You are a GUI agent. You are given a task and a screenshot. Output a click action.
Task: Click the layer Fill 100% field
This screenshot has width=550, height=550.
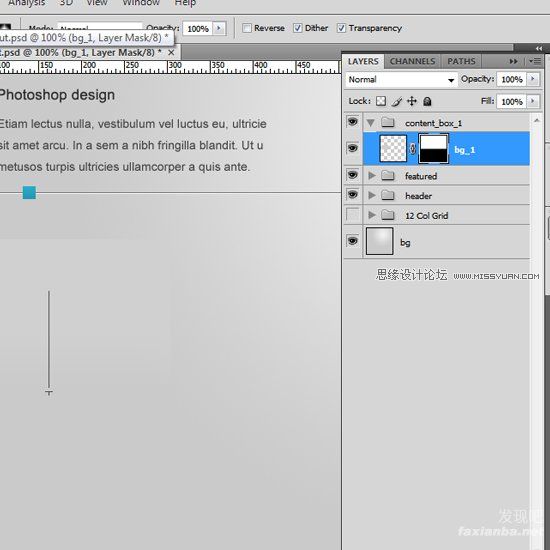512,102
